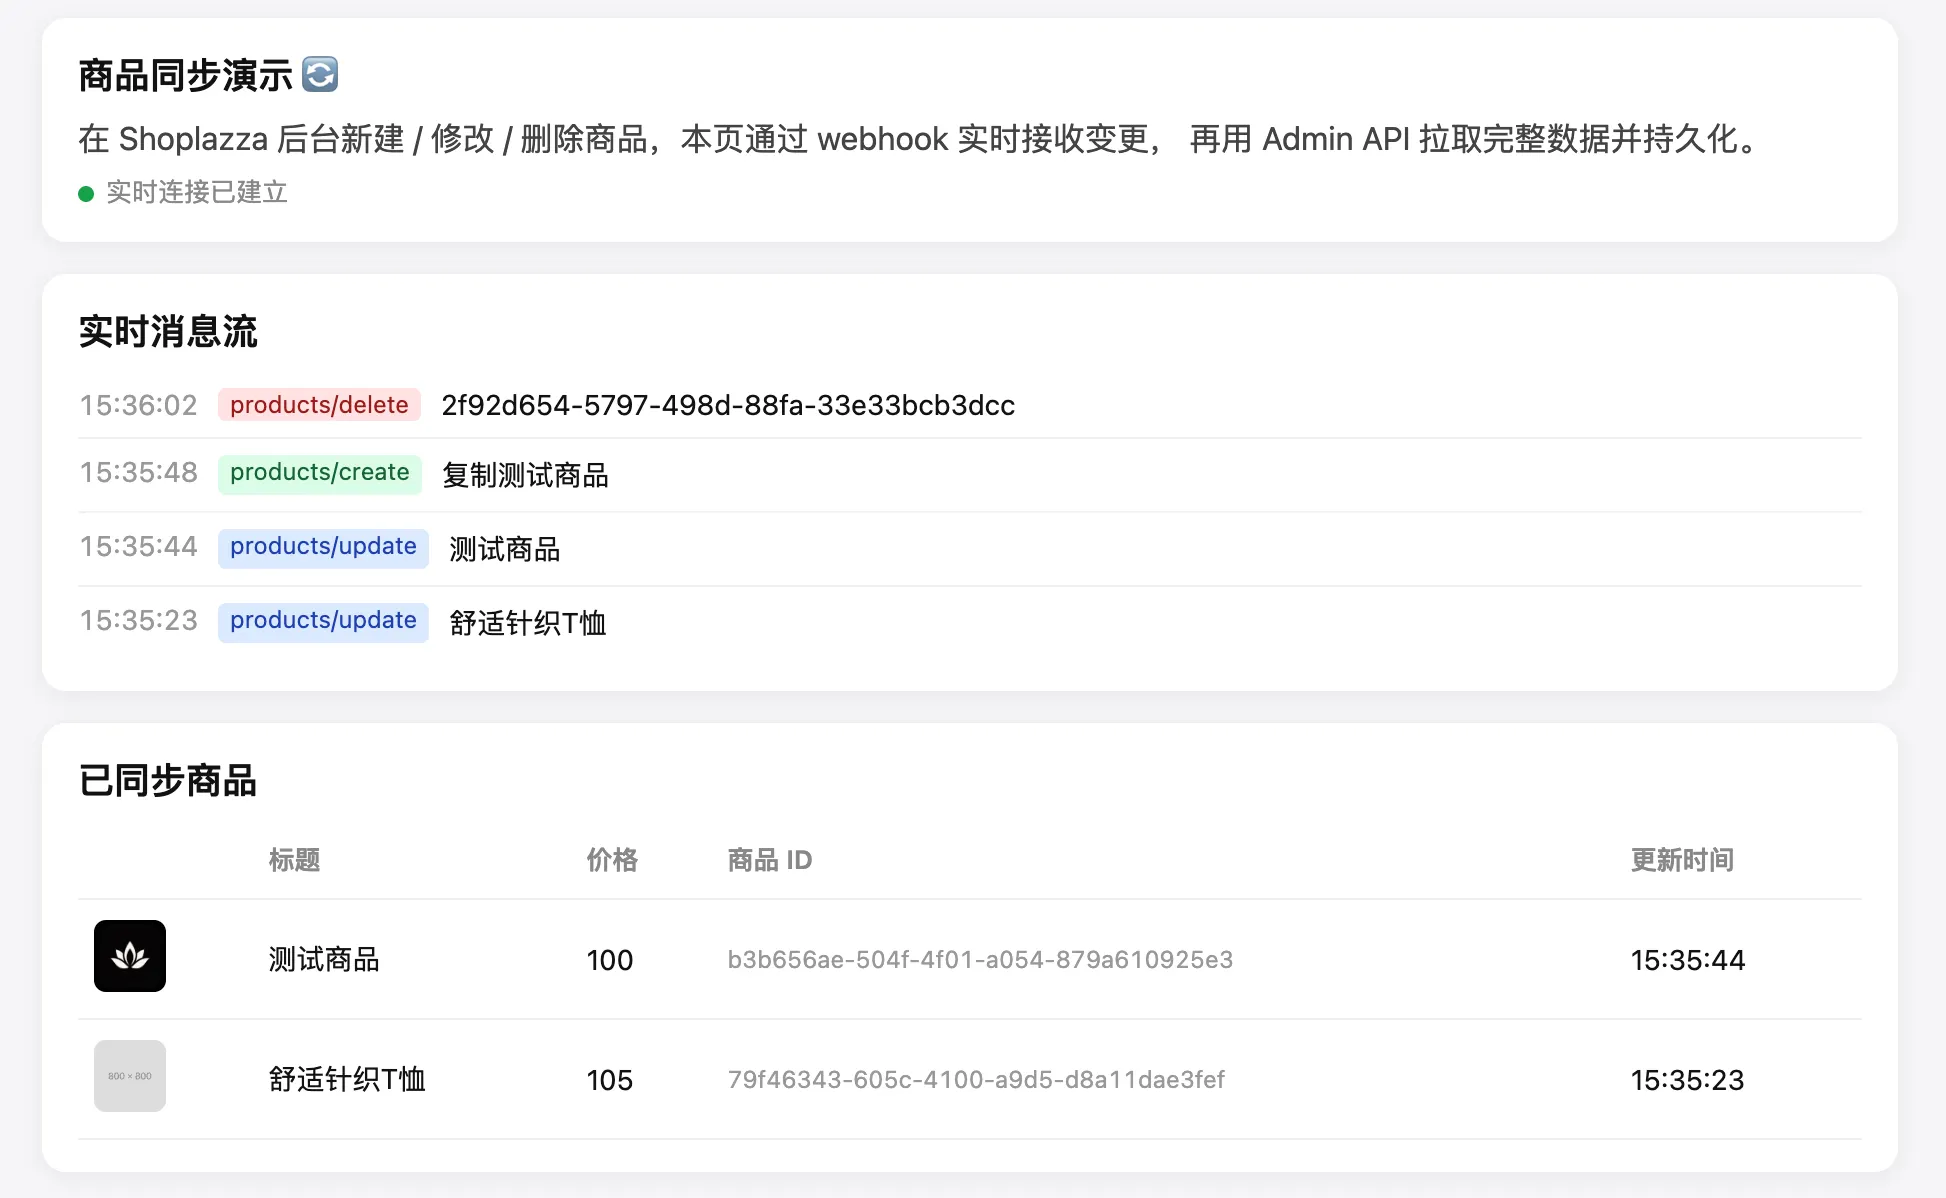Select deleted ID 2f92d654-5797-498d-88fa-33e33bcb3dcc
The height and width of the screenshot is (1198, 1946).
pos(728,405)
